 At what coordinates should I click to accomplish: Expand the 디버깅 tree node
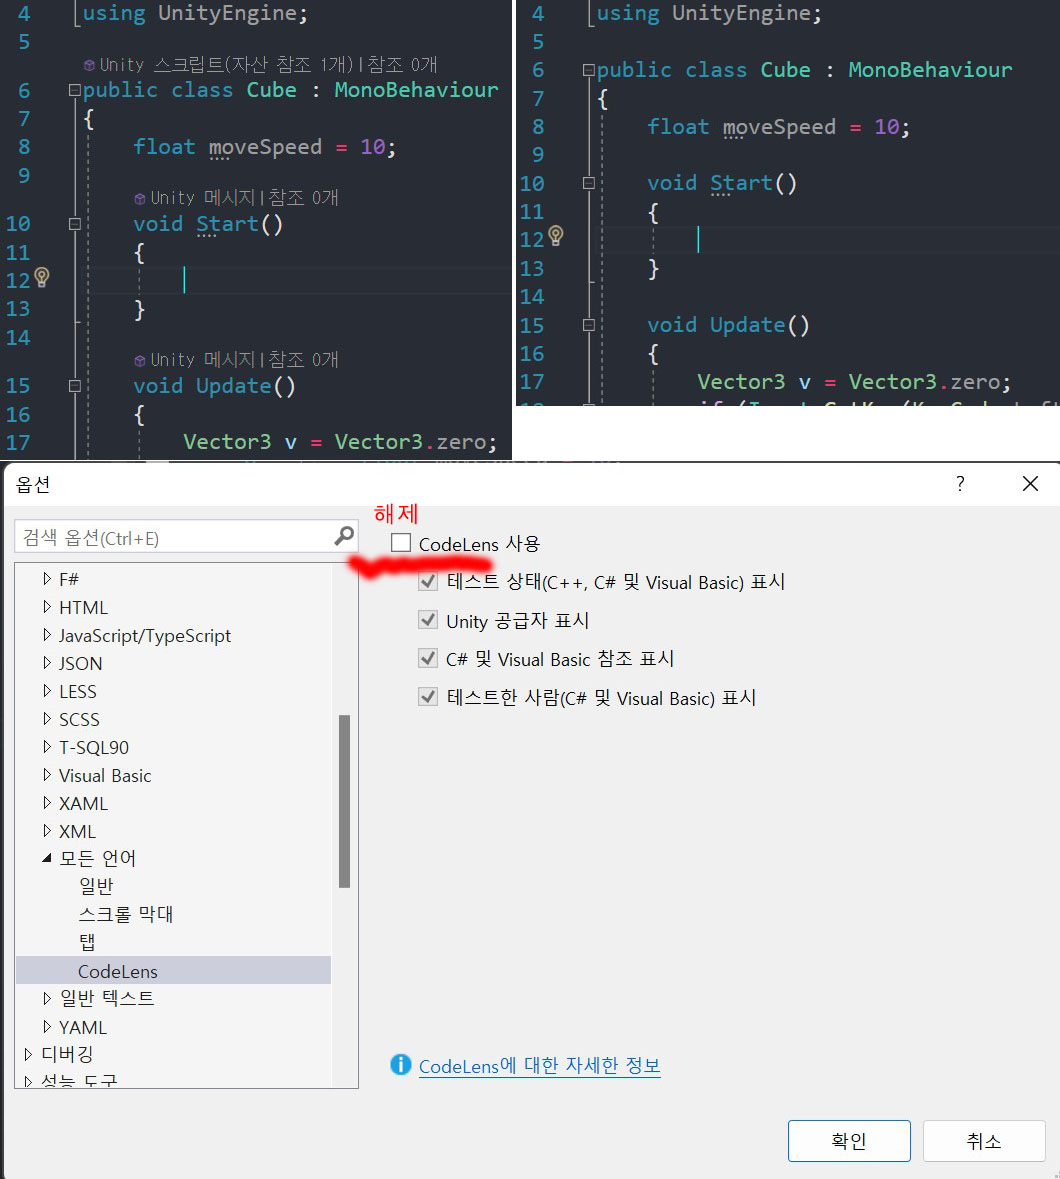point(28,1054)
